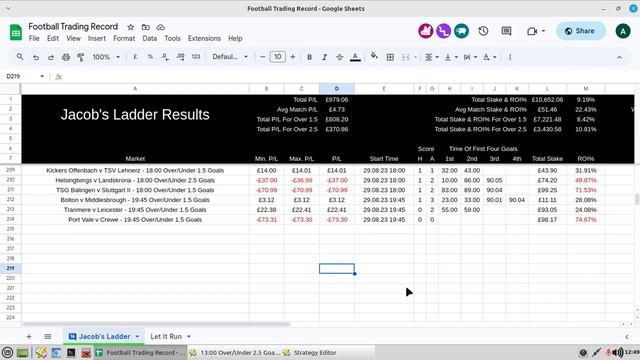Open the all sheets list

pyautogui.click(x=48, y=336)
